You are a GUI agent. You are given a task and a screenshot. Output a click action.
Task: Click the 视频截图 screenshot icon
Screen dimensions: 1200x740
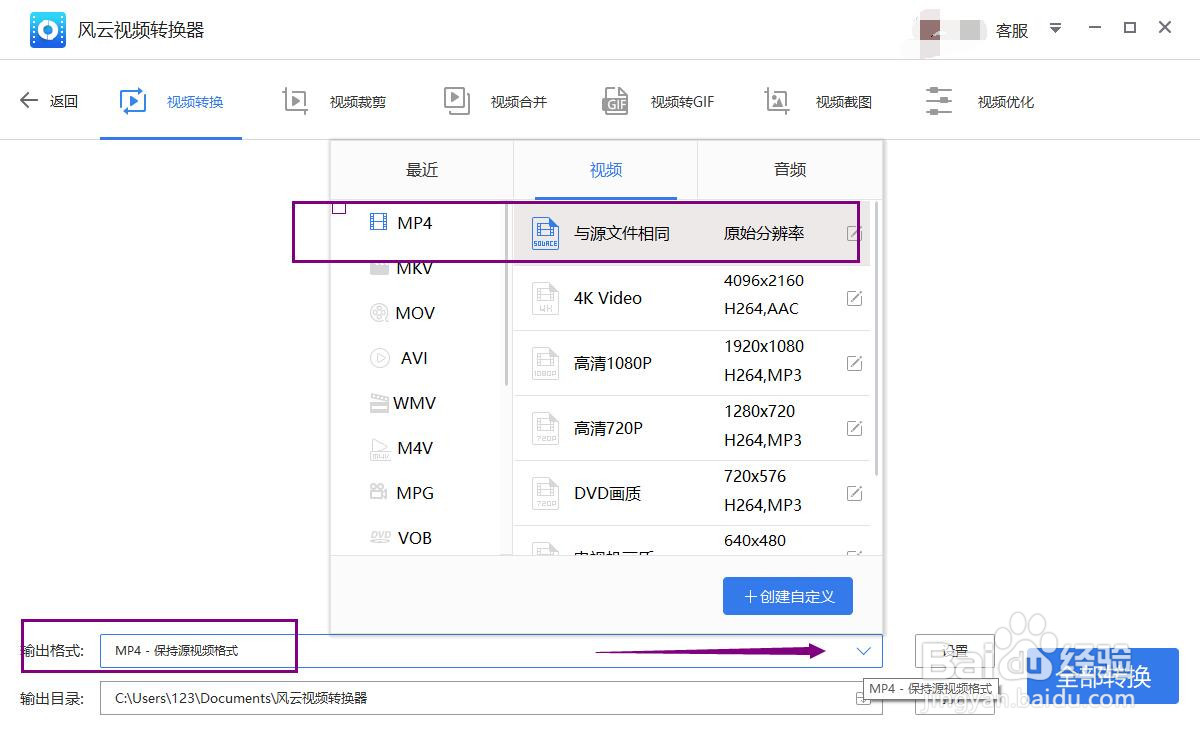click(x=777, y=101)
